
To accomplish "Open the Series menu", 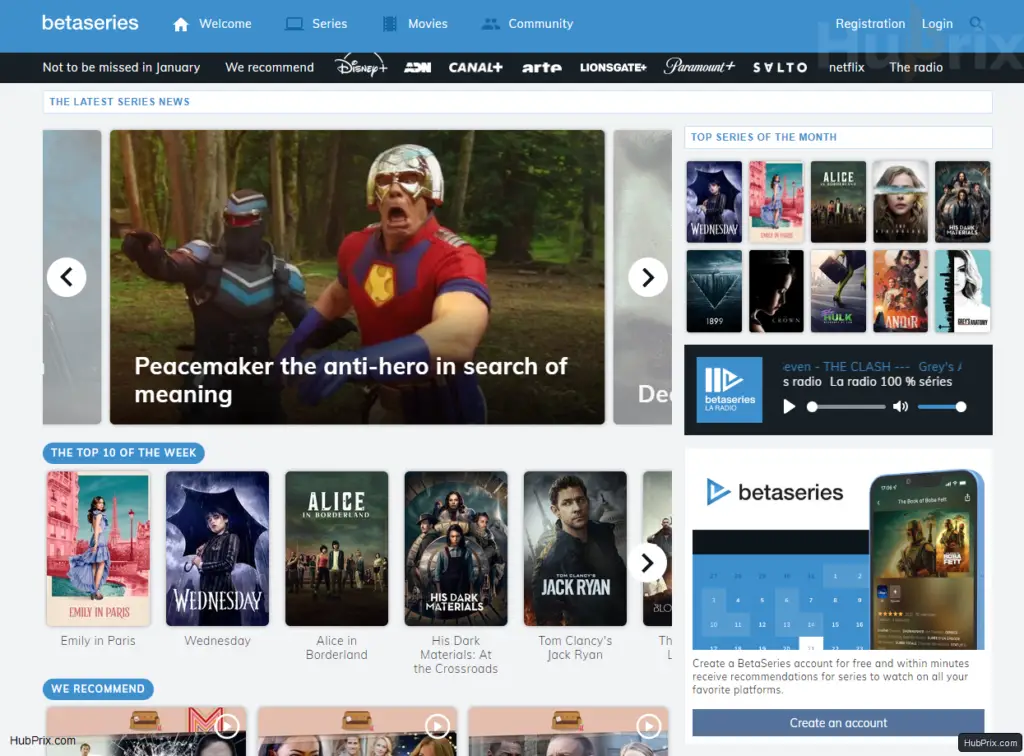I will [x=330, y=24].
